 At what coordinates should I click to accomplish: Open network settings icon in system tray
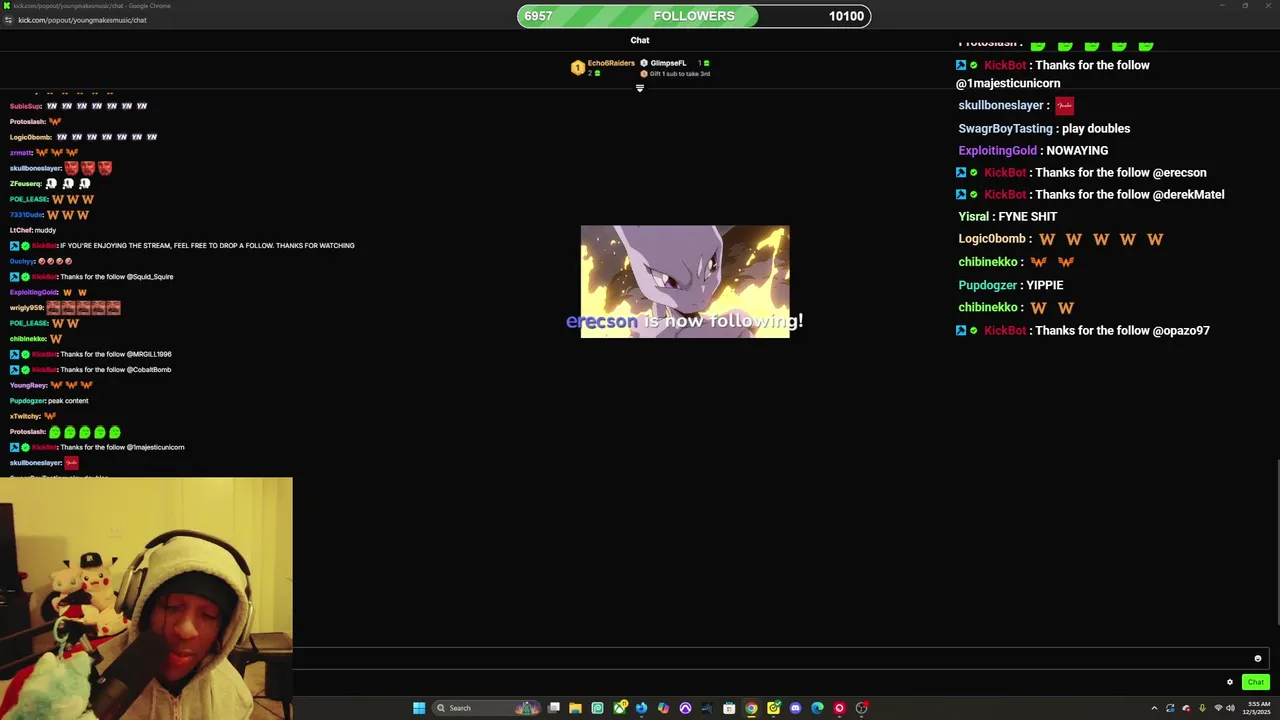click(x=1218, y=708)
